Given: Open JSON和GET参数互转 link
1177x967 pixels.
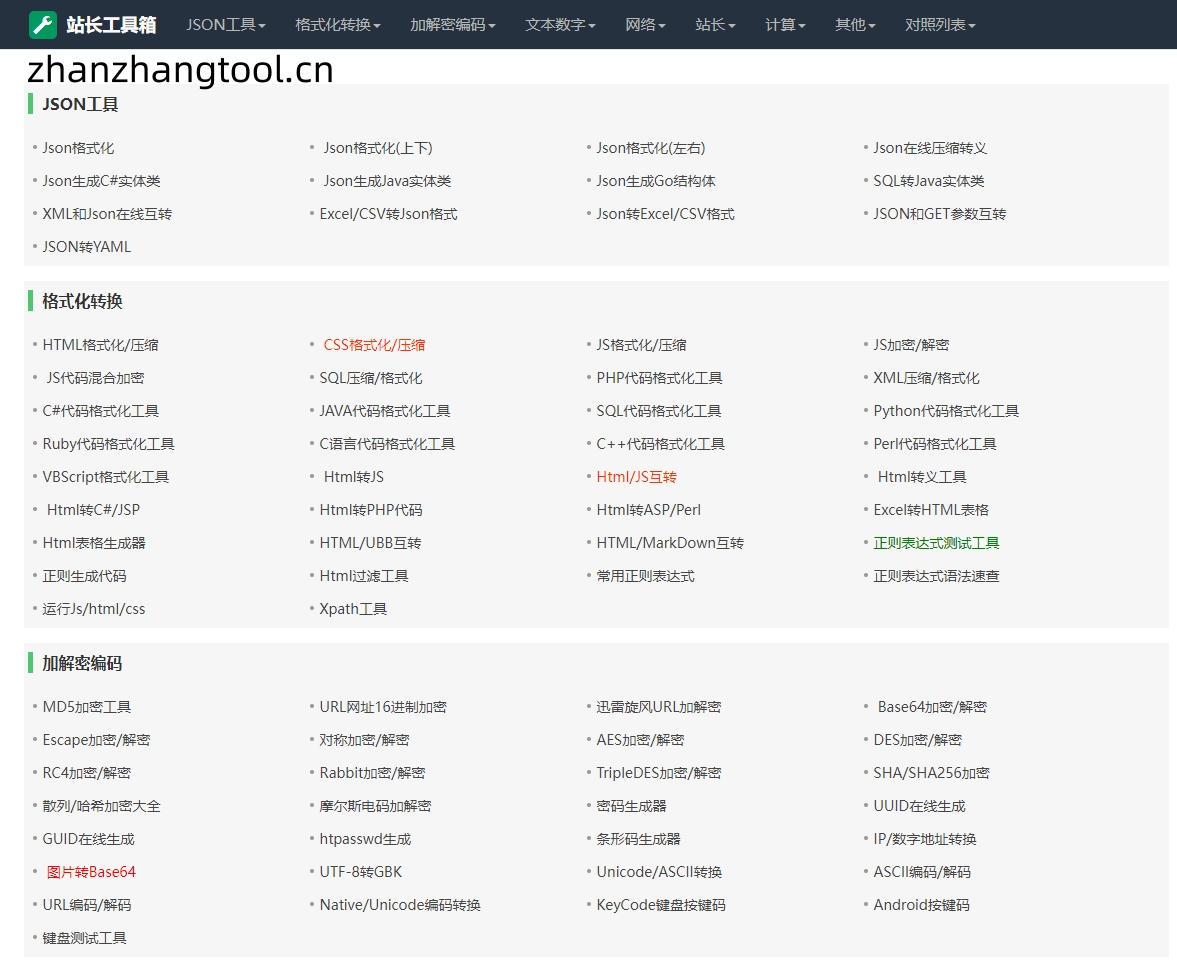Looking at the screenshot, I should 940,214.
